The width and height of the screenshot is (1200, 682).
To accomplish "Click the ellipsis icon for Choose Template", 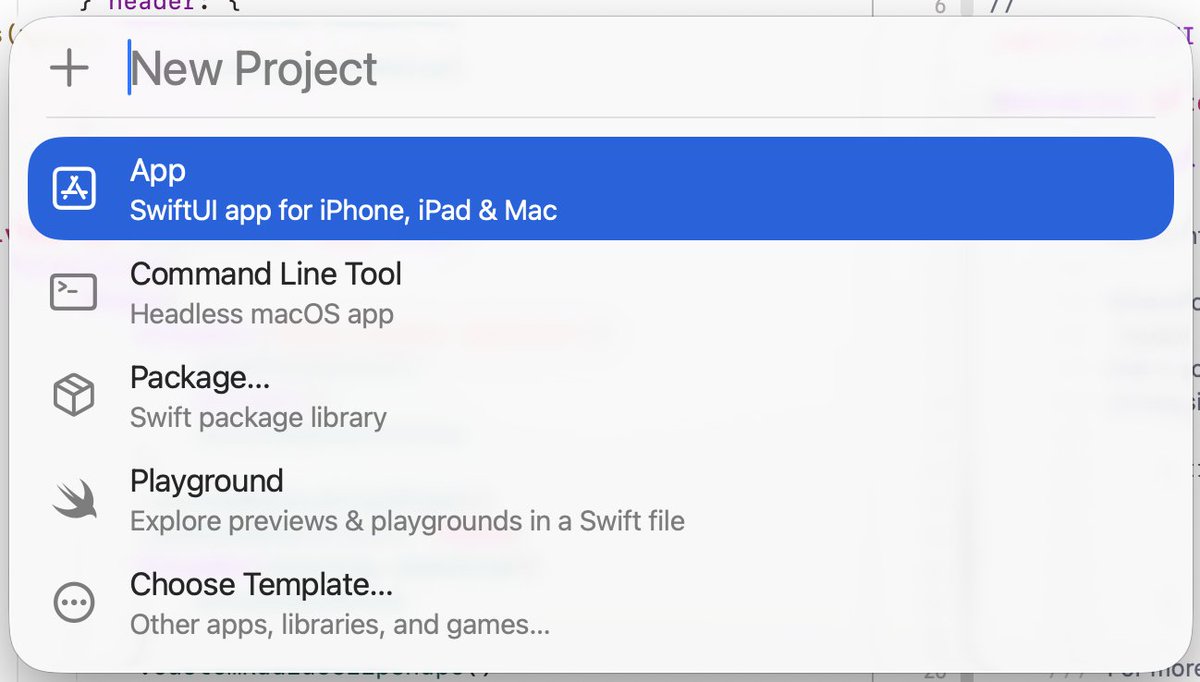I will point(73,603).
